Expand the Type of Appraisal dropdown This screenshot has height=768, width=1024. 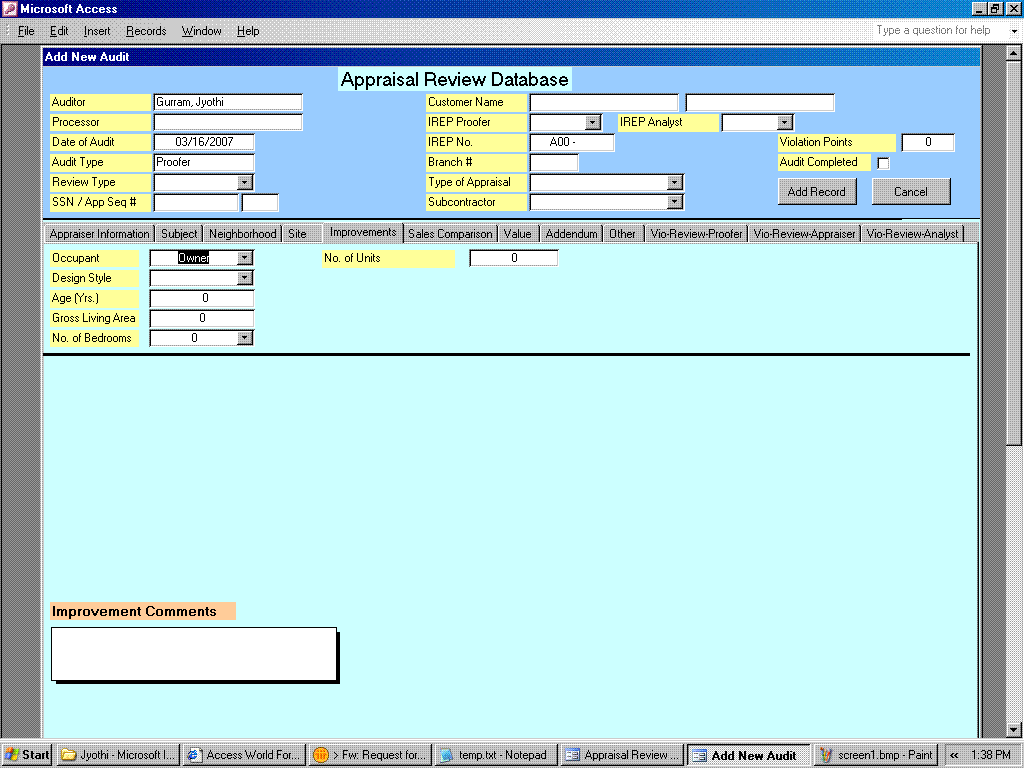tap(675, 183)
